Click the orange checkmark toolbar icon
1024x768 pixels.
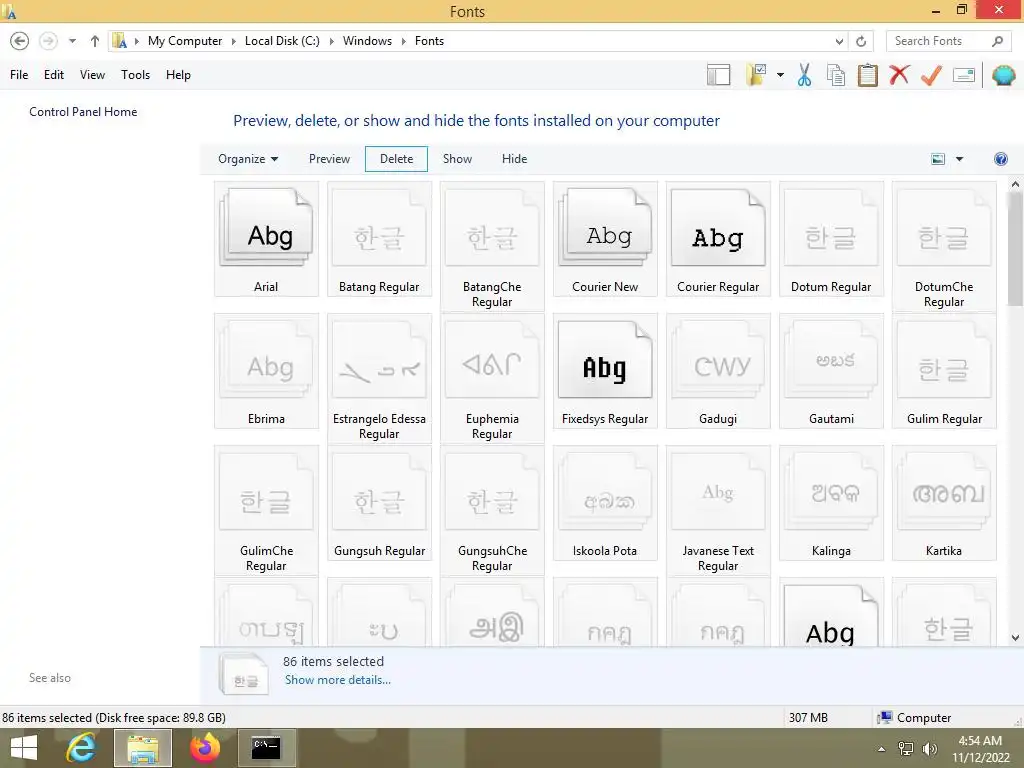pyautogui.click(x=931, y=75)
